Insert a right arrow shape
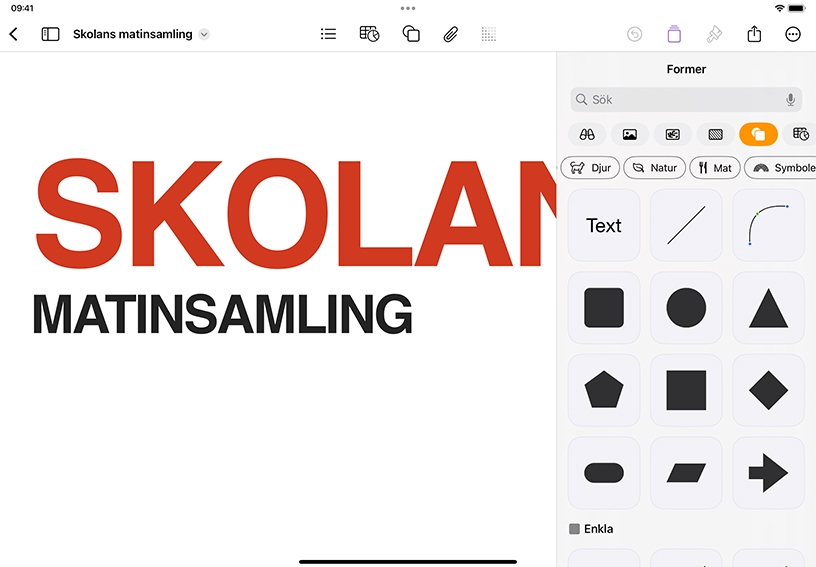Viewport: 816px width, 567px height. coord(768,473)
